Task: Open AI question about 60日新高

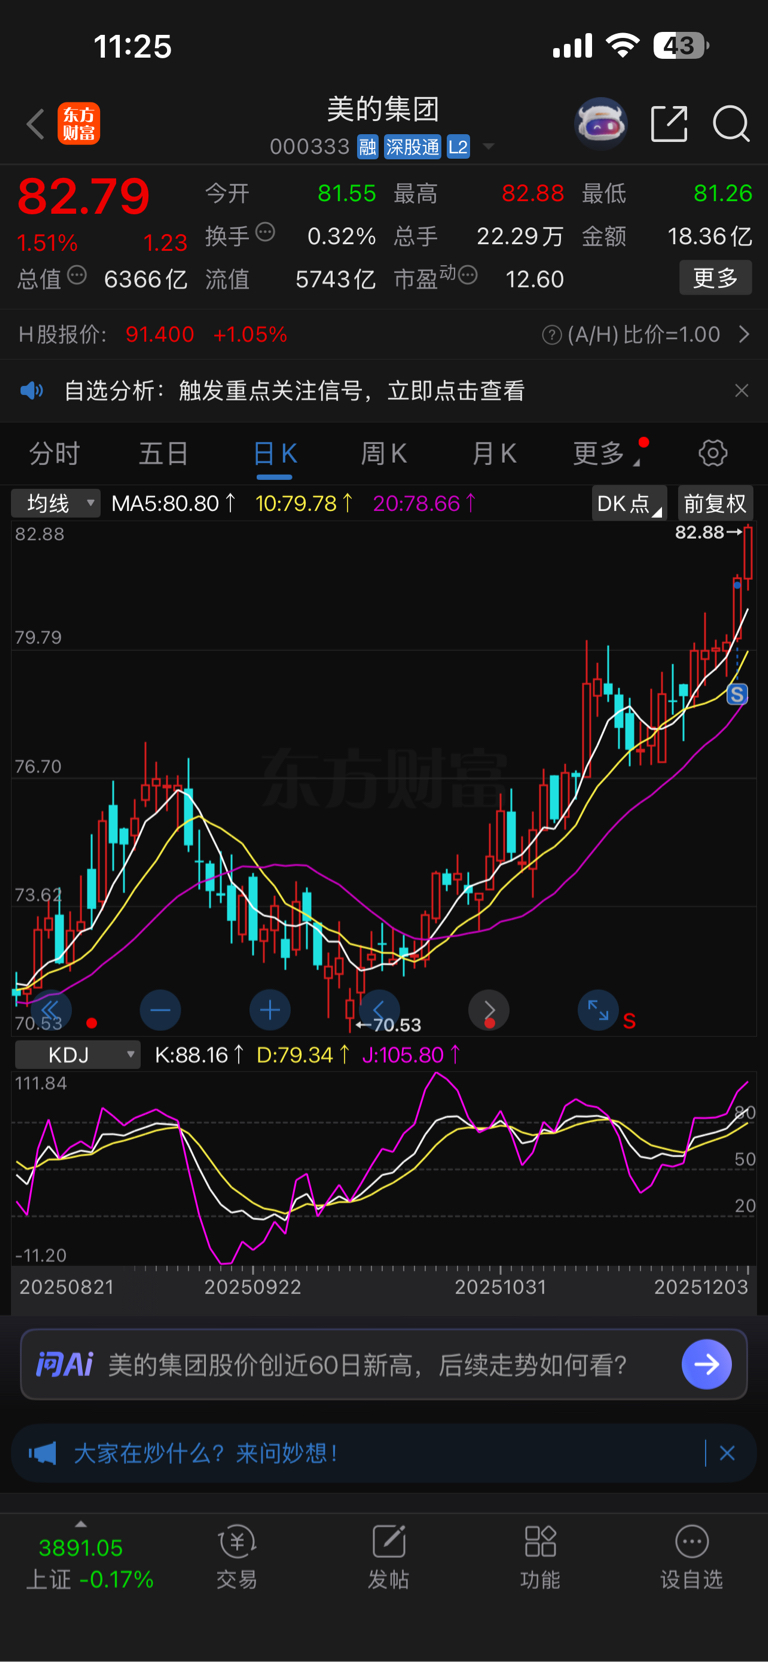Action: point(367,1365)
